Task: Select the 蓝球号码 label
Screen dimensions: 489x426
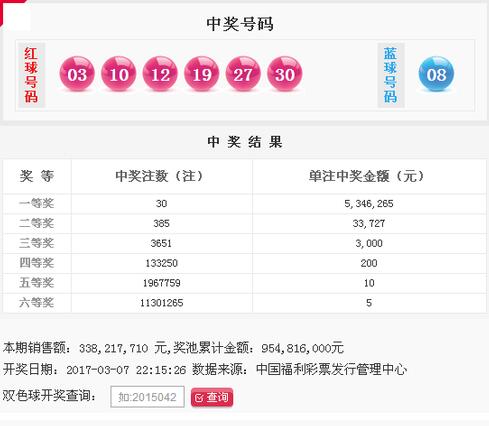Action: coord(390,75)
